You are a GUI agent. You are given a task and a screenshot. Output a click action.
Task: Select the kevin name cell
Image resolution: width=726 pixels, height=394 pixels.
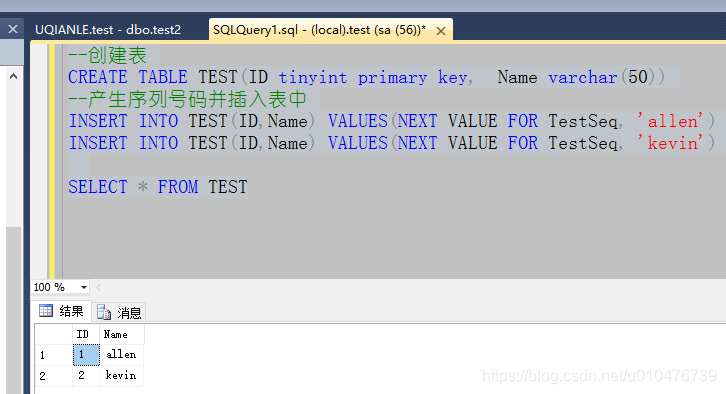pos(121,375)
